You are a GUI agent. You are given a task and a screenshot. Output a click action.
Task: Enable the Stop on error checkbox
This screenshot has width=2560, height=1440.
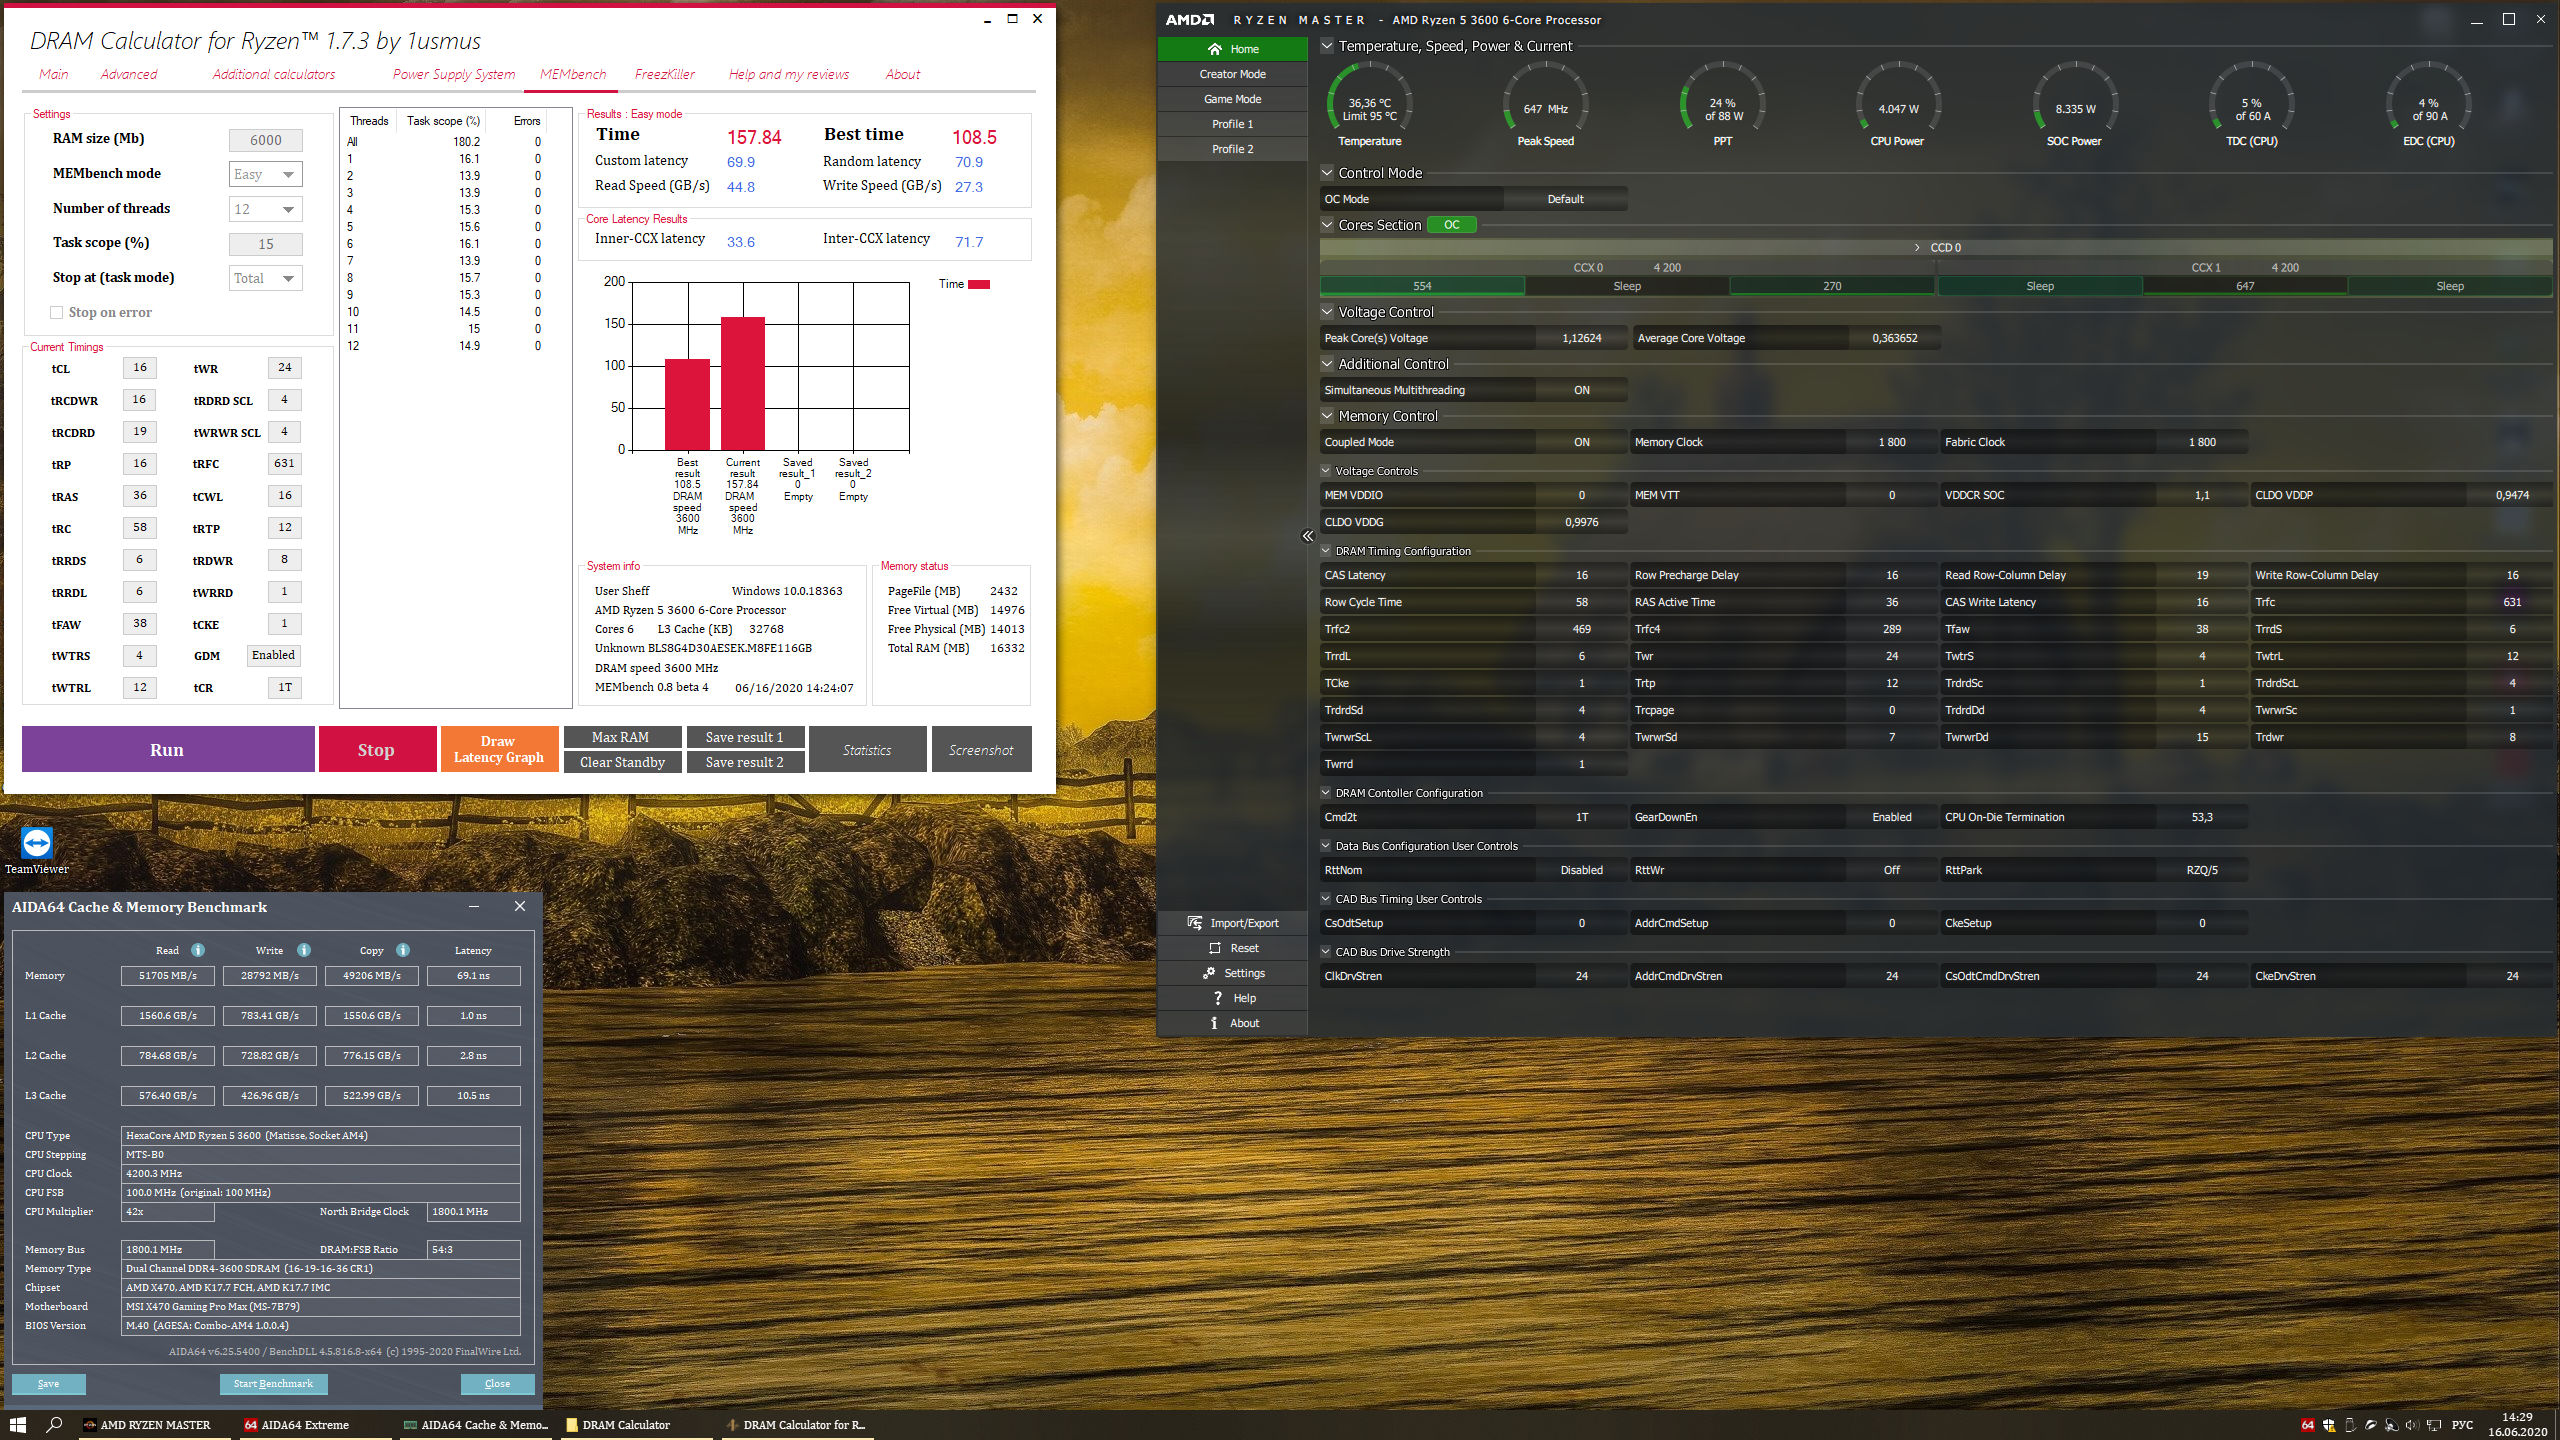coord(57,313)
